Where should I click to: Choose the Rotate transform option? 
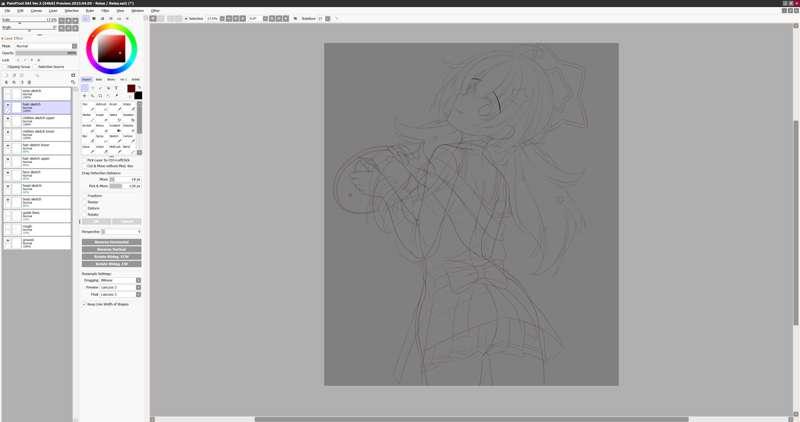click(x=84, y=214)
